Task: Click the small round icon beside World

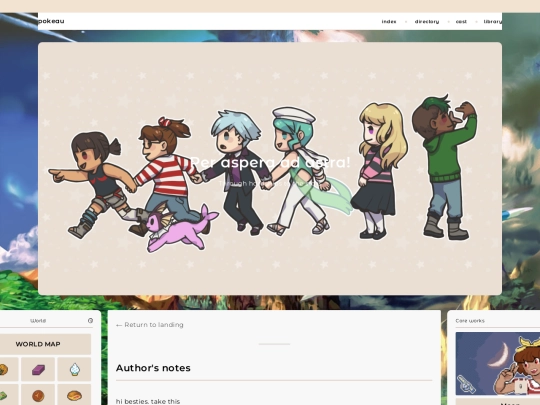Action: pyautogui.click(x=90, y=321)
